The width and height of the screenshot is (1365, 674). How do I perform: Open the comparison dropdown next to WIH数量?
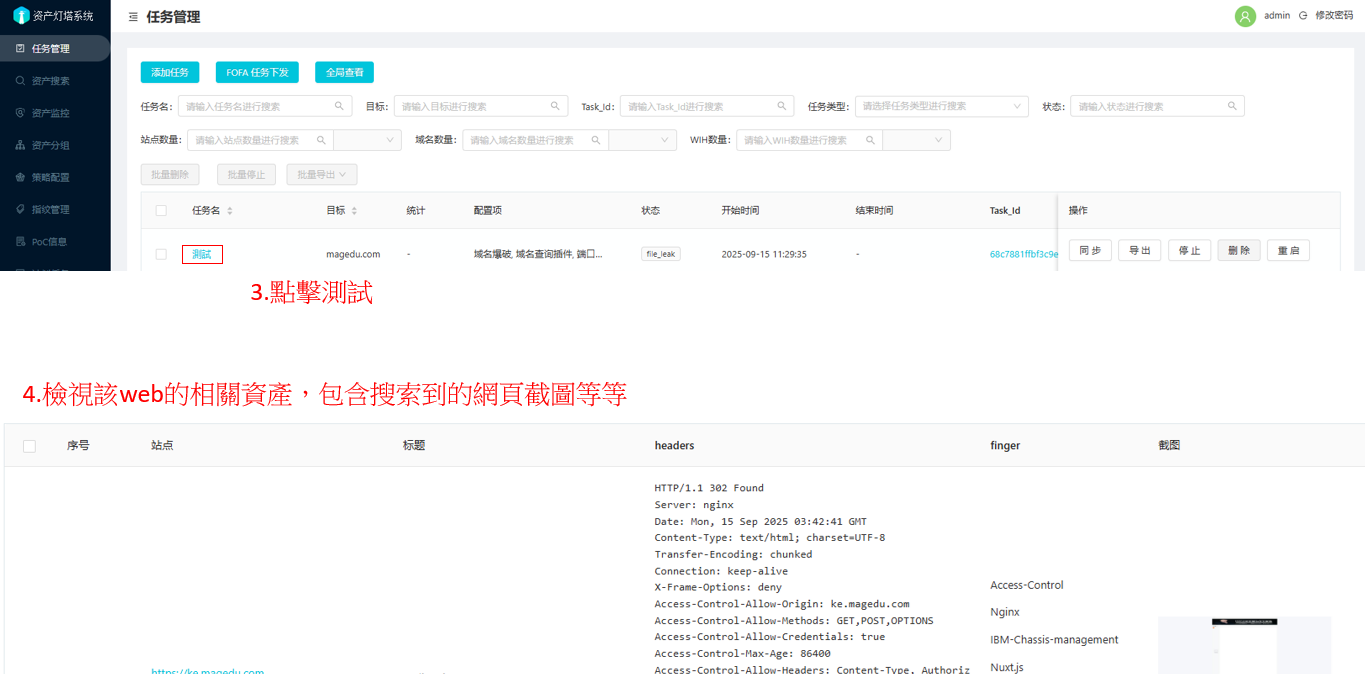click(x=916, y=140)
